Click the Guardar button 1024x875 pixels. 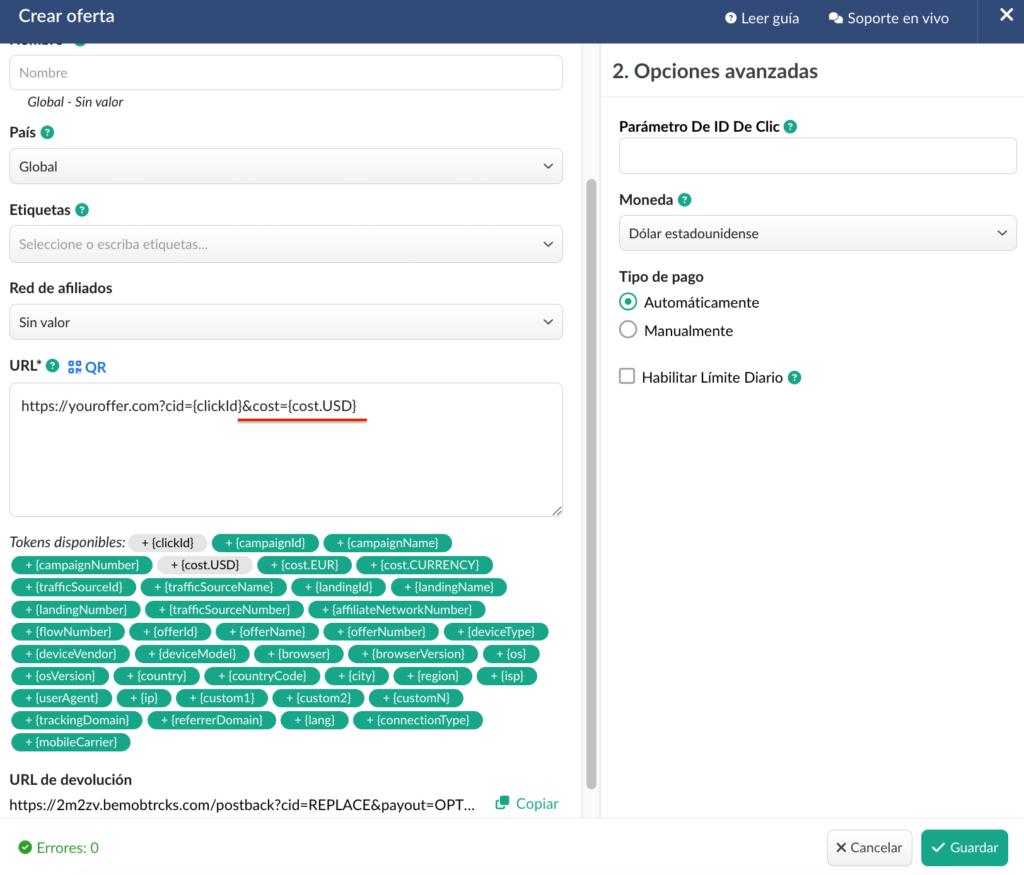coord(964,847)
